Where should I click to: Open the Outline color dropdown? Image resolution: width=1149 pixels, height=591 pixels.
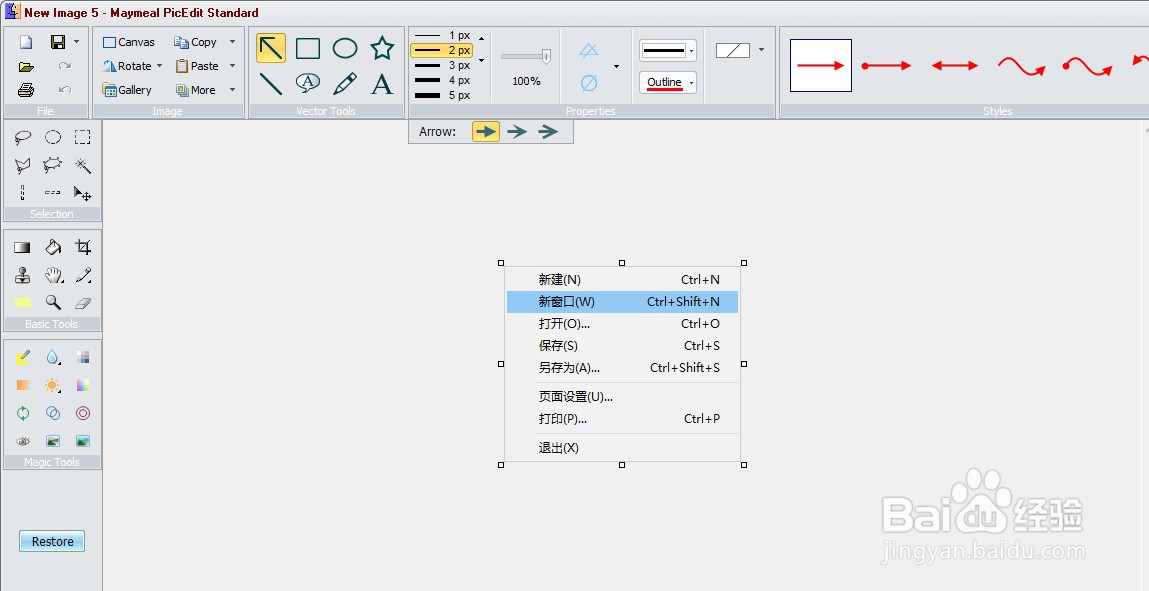coord(691,83)
